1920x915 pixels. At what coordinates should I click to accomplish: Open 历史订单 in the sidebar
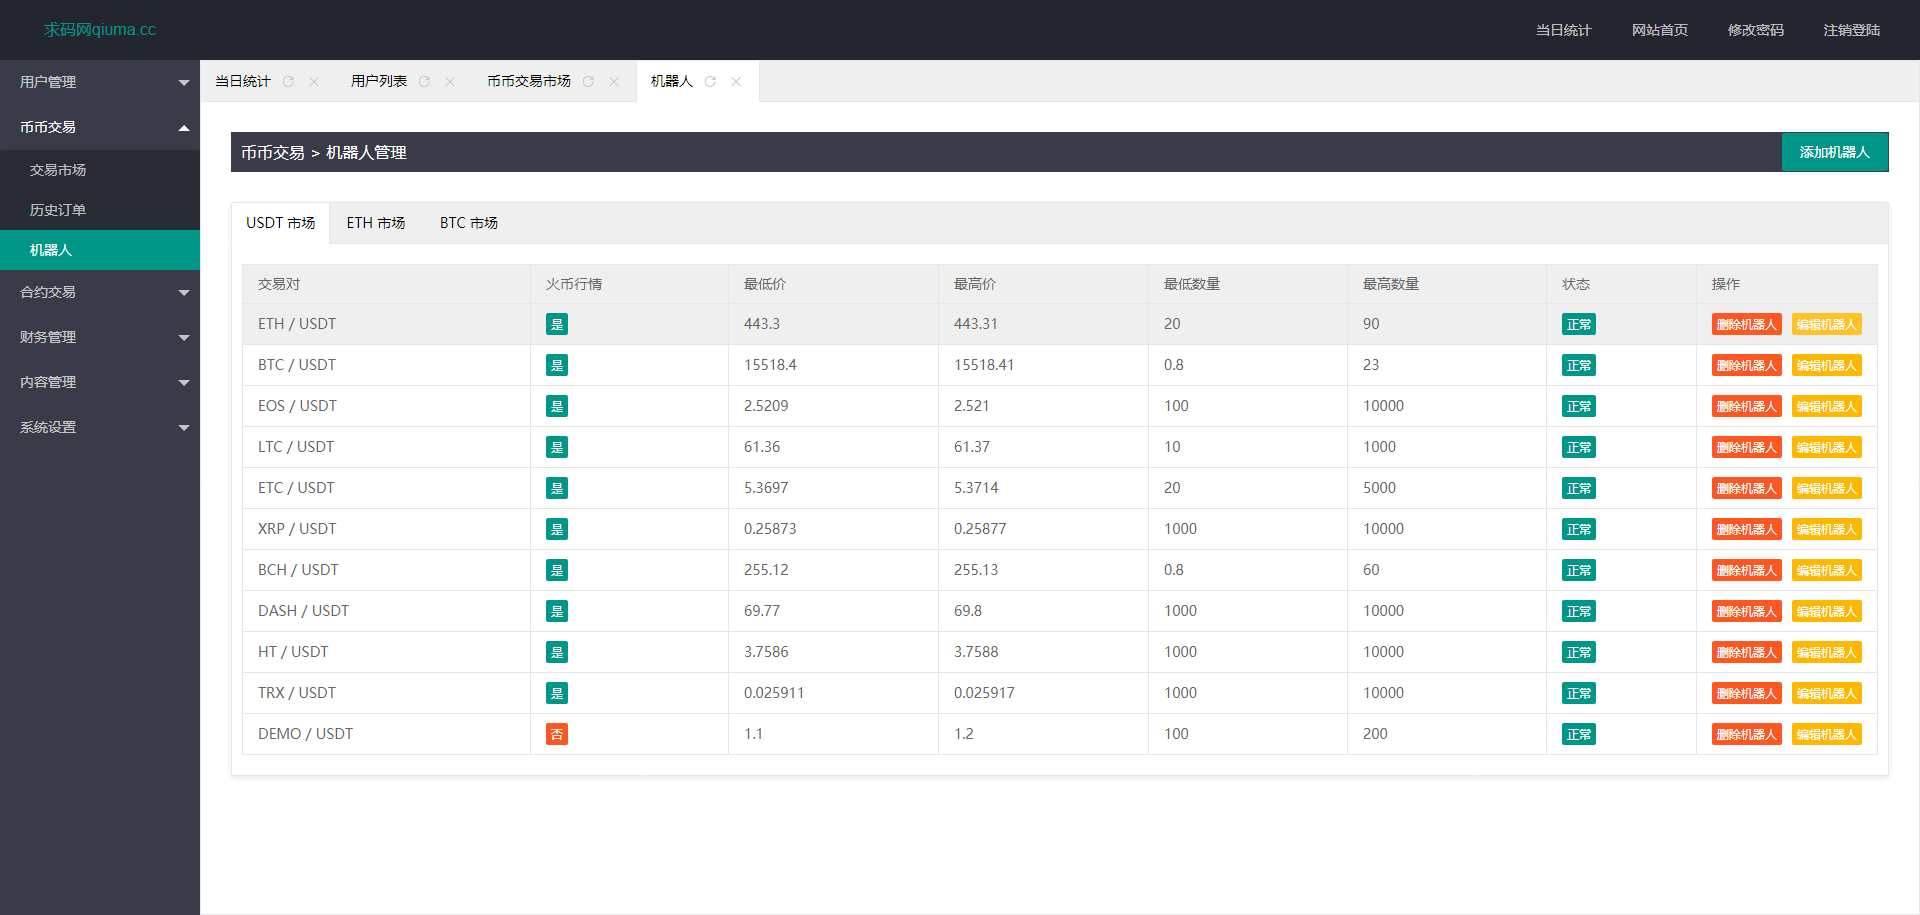(x=58, y=210)
